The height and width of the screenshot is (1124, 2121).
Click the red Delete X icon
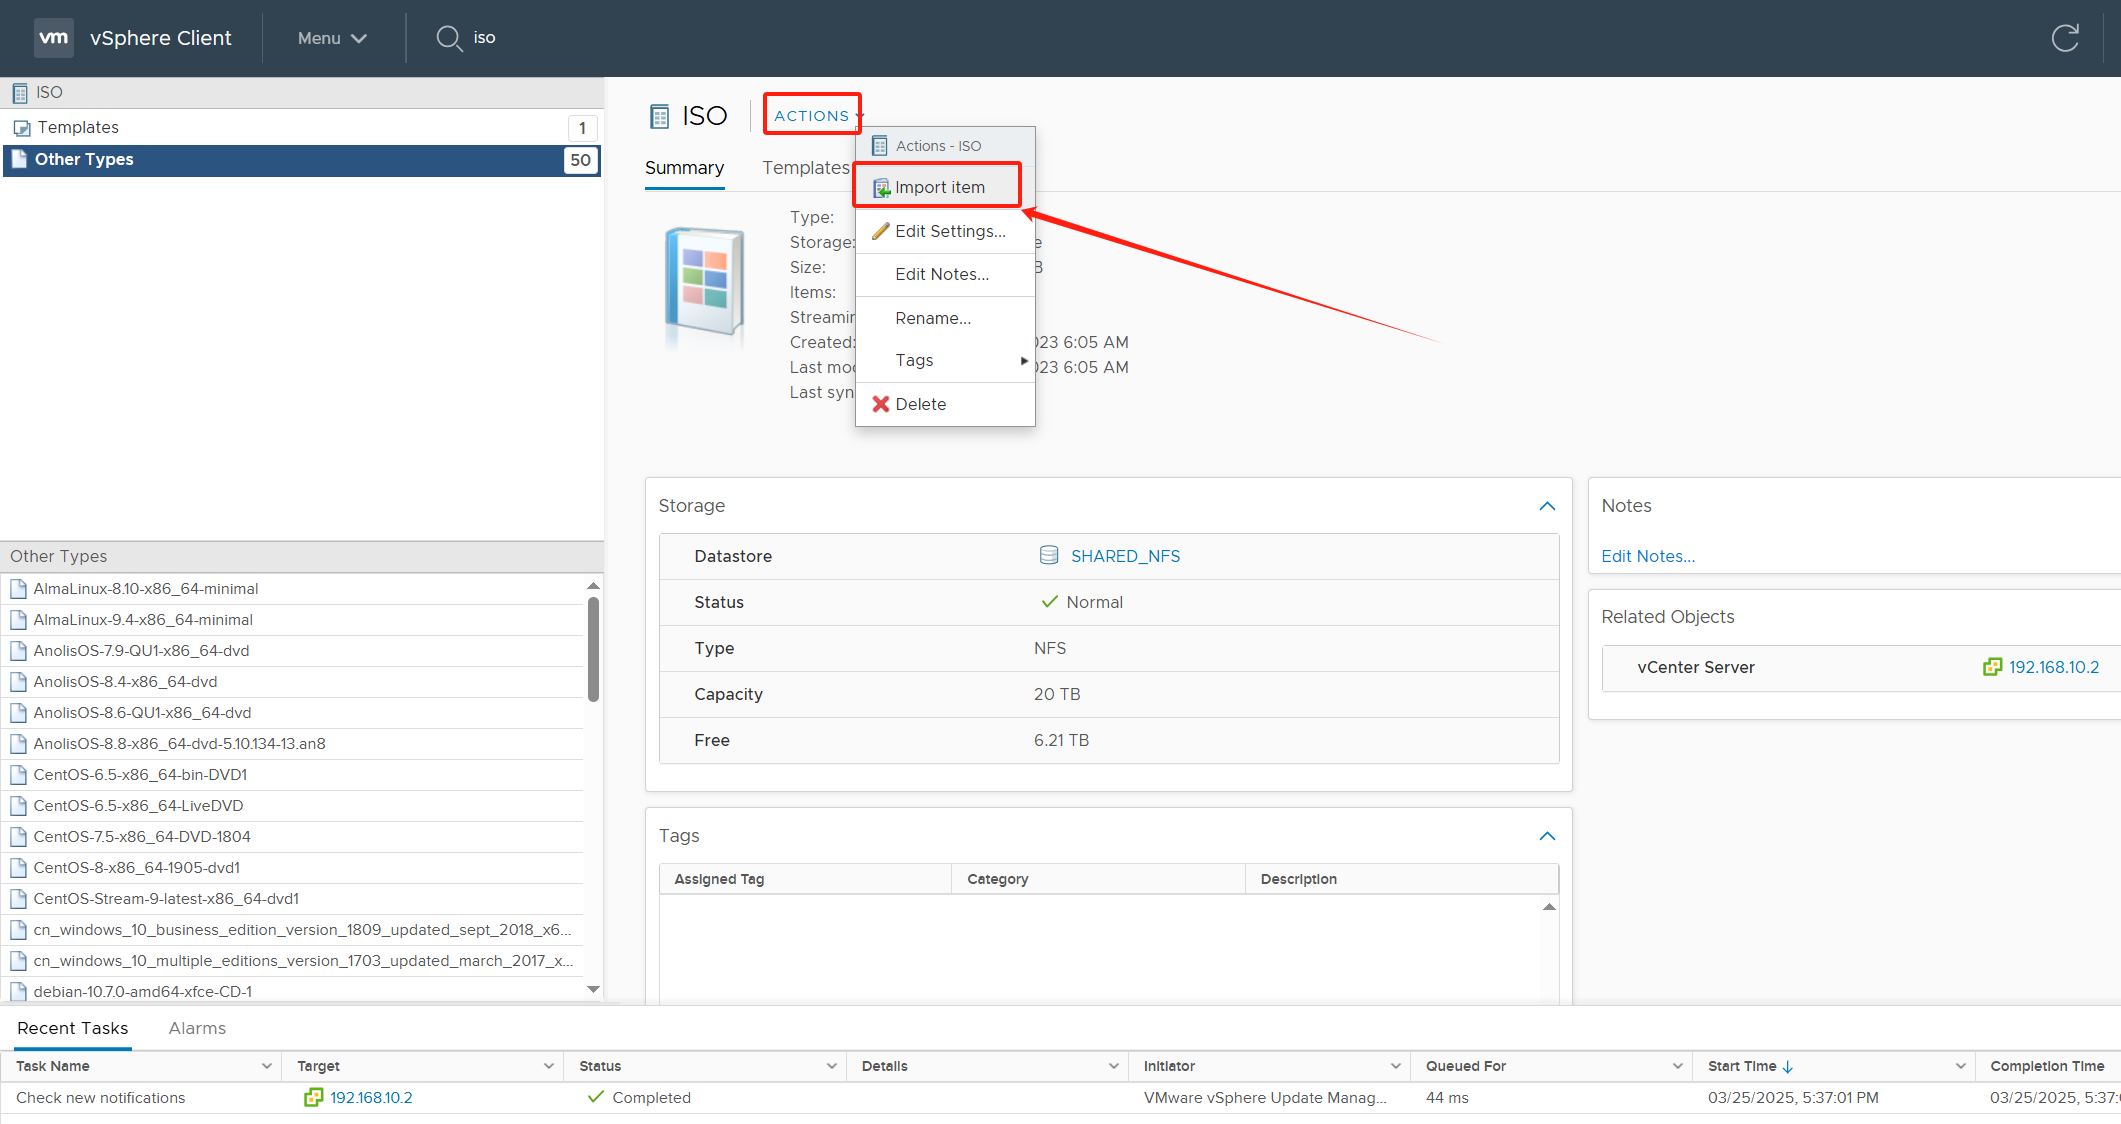(x=880, y=404)
